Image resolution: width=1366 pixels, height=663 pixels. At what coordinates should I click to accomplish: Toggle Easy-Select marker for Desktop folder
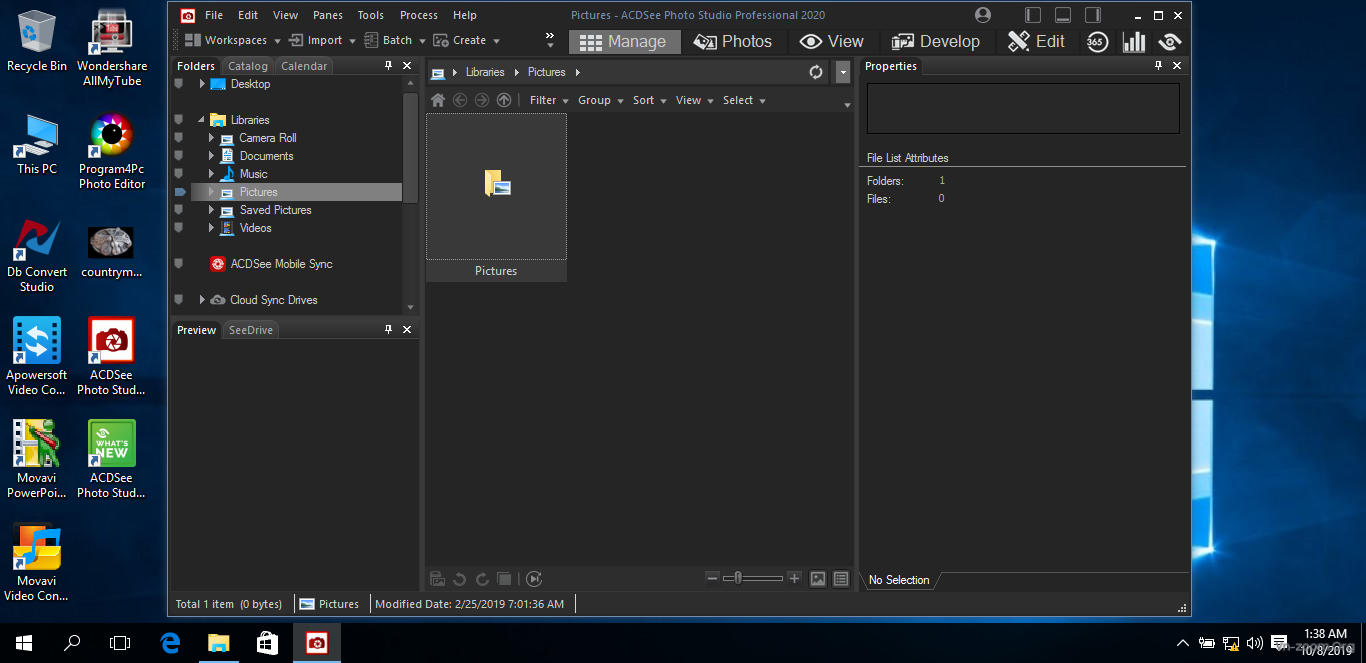pos(179,84)
